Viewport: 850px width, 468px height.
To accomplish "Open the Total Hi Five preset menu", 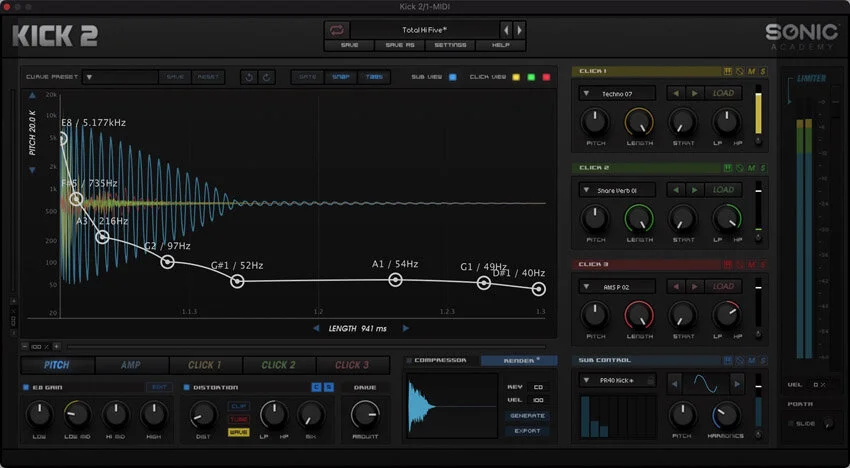I will click(x=424, y=30).
